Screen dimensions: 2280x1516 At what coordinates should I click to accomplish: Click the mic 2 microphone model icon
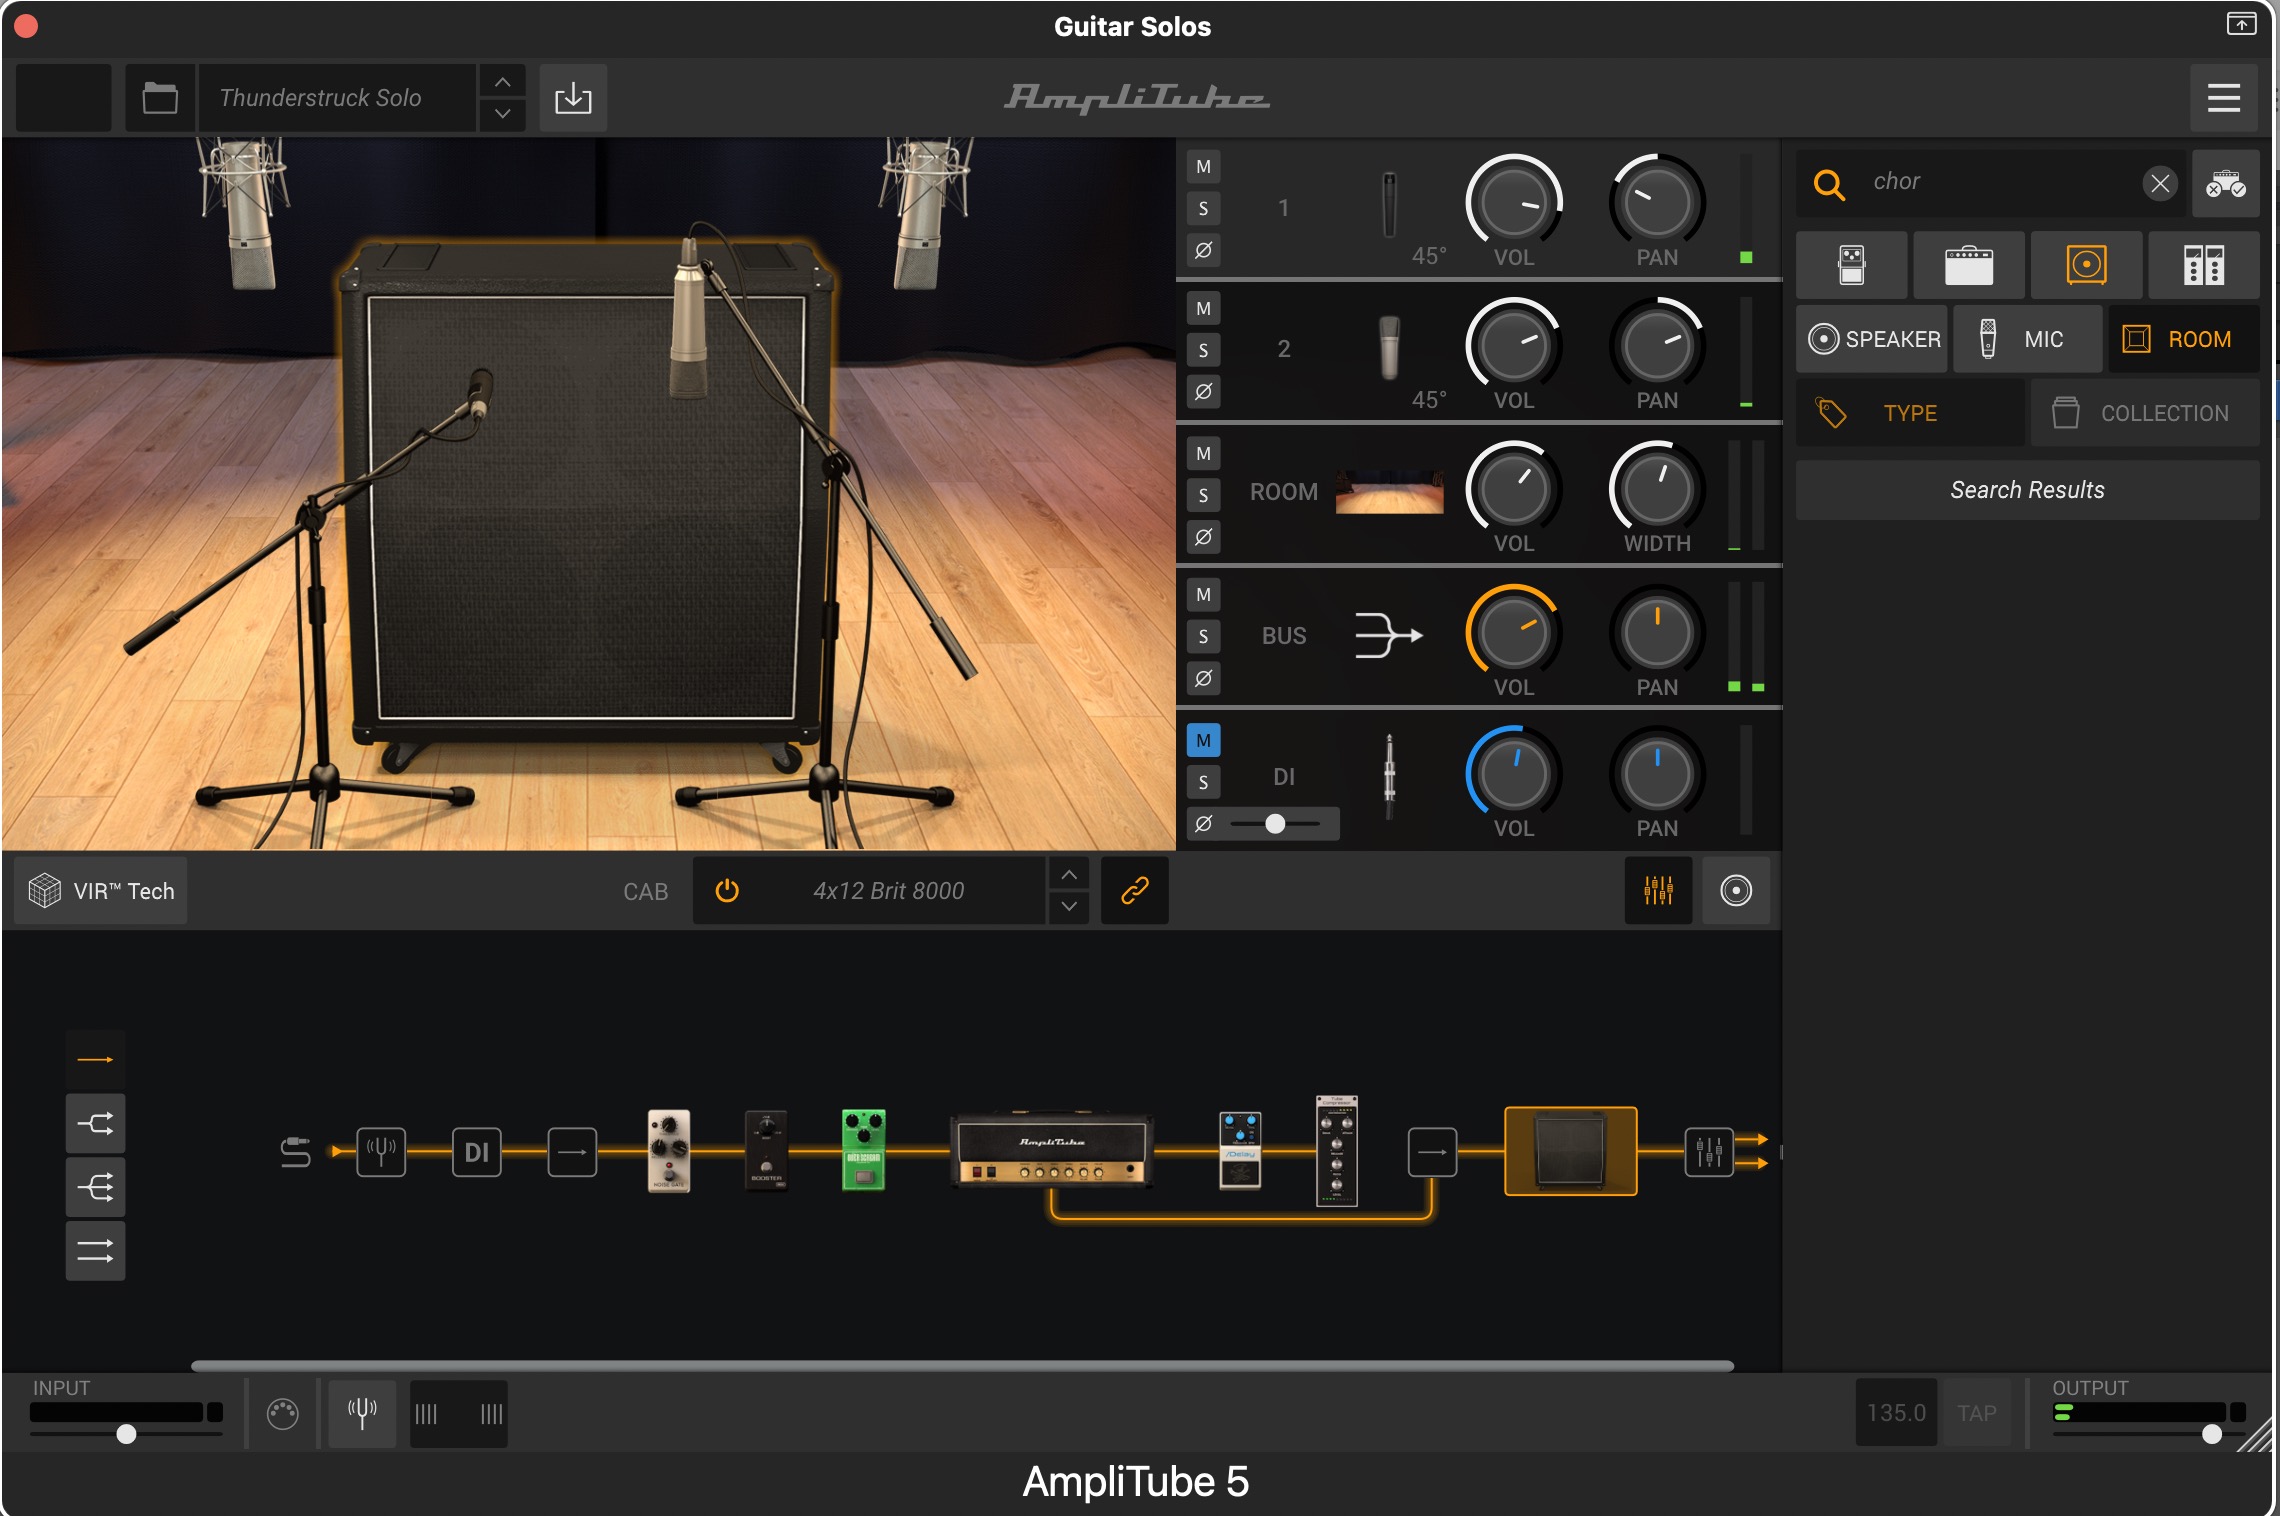point(1389,347)
